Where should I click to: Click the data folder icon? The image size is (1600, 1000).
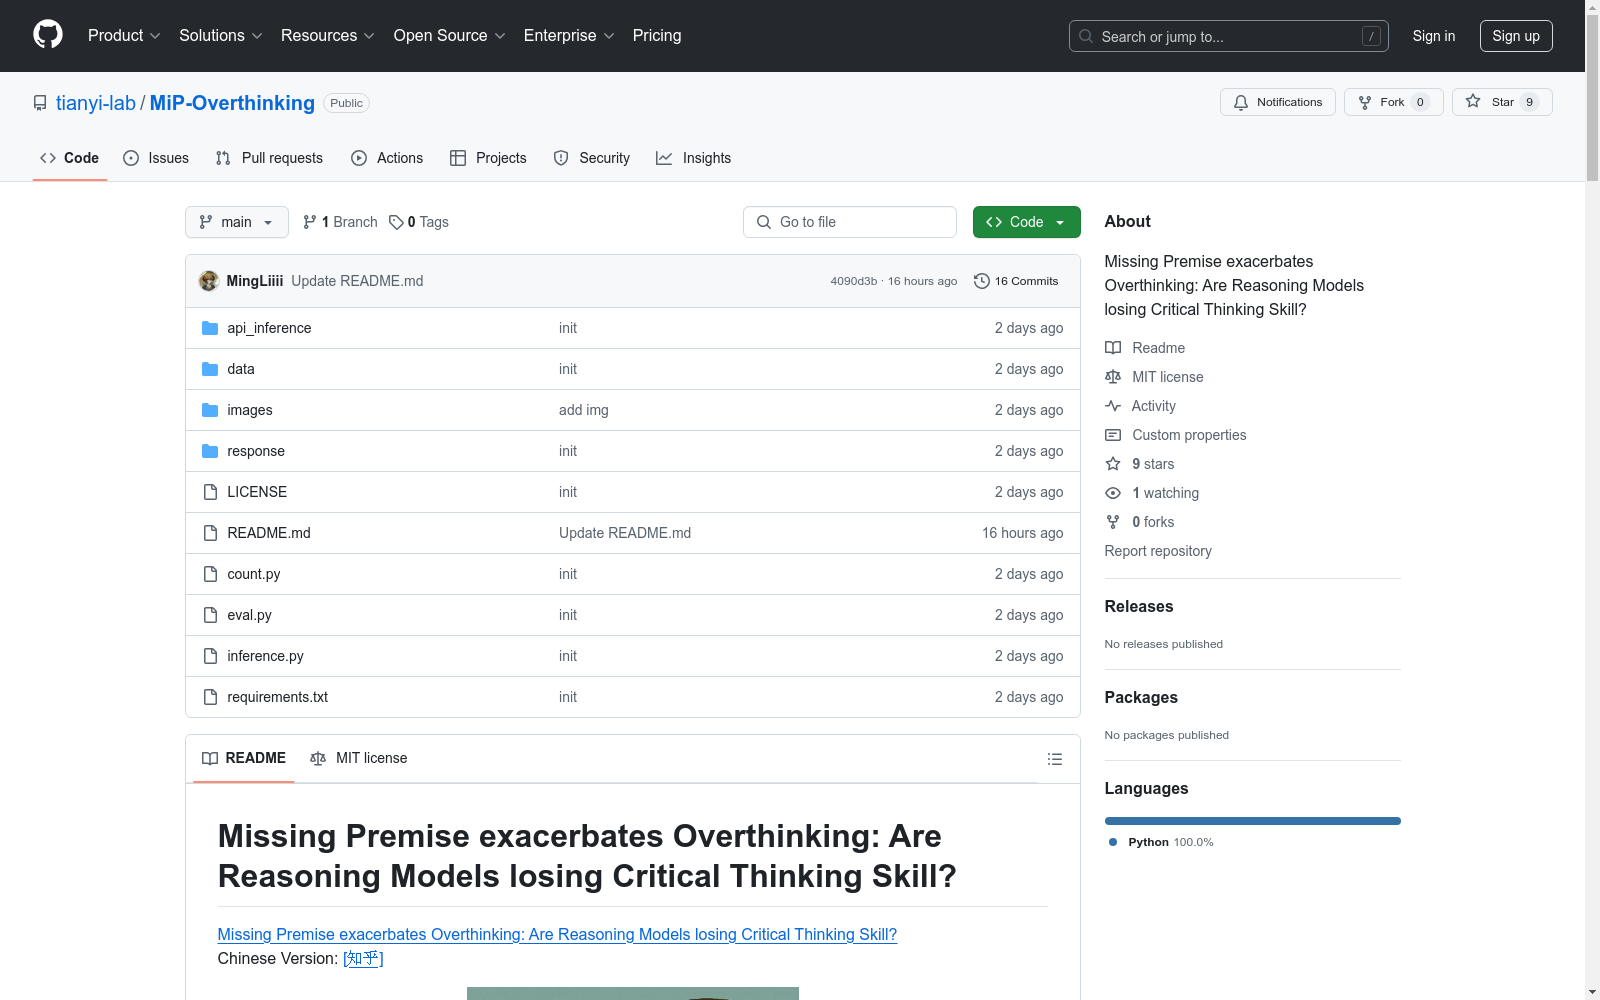[210, 369]
